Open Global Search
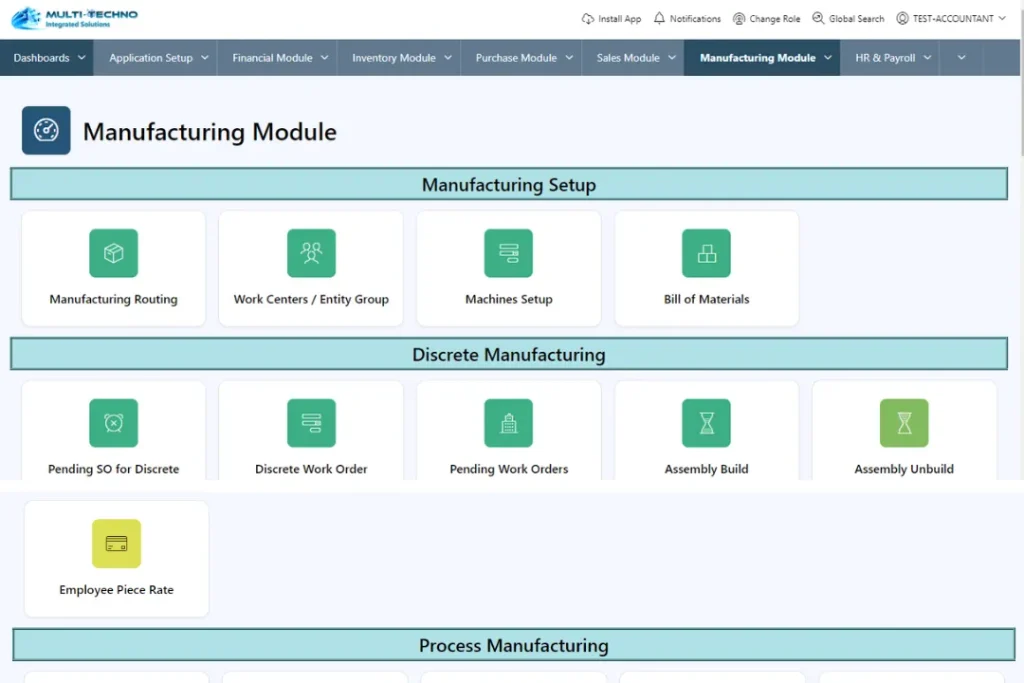This screenshot has width=1024, height=683. [848, 19]
